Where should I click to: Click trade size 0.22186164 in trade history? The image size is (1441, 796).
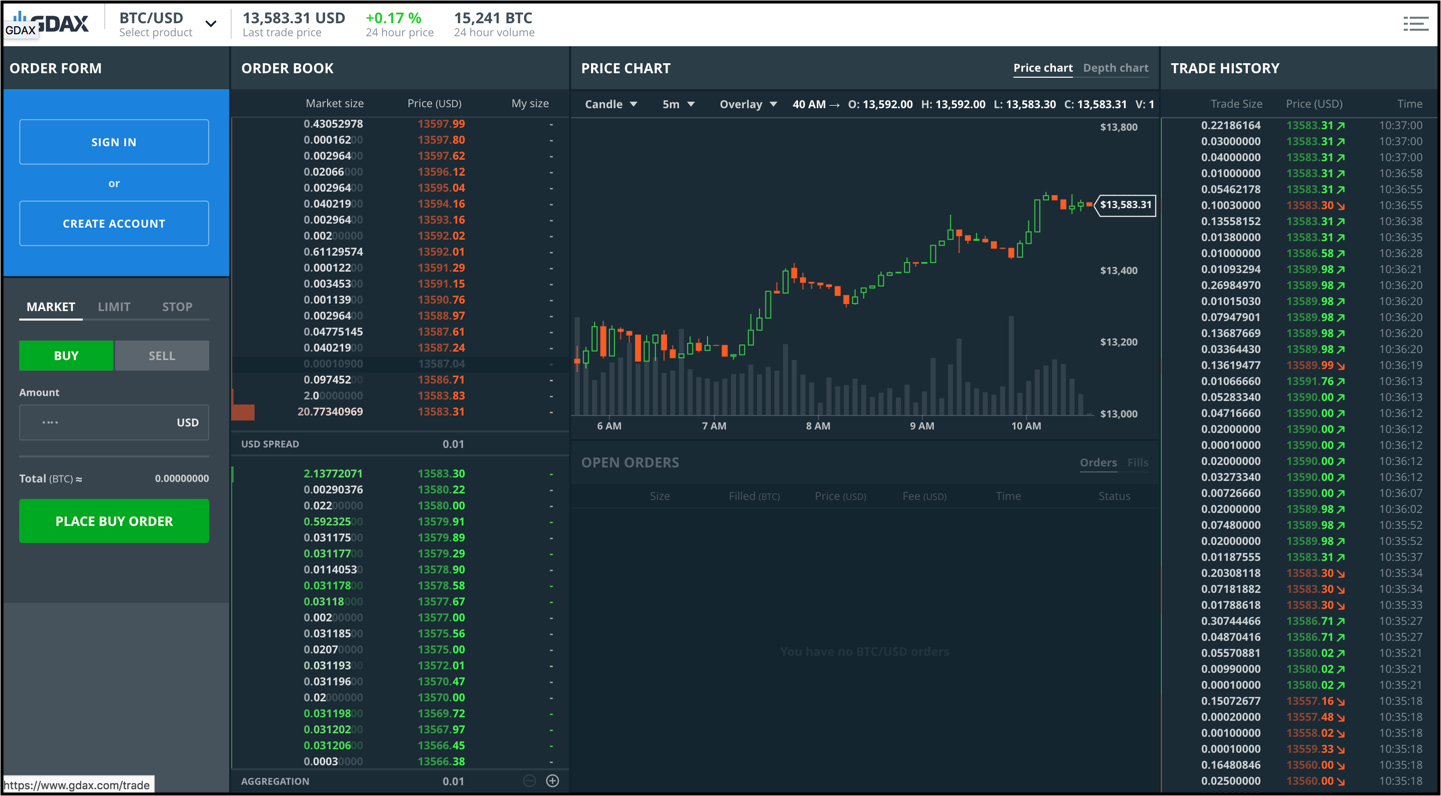pyautogui.click(x=1231, y=126)
